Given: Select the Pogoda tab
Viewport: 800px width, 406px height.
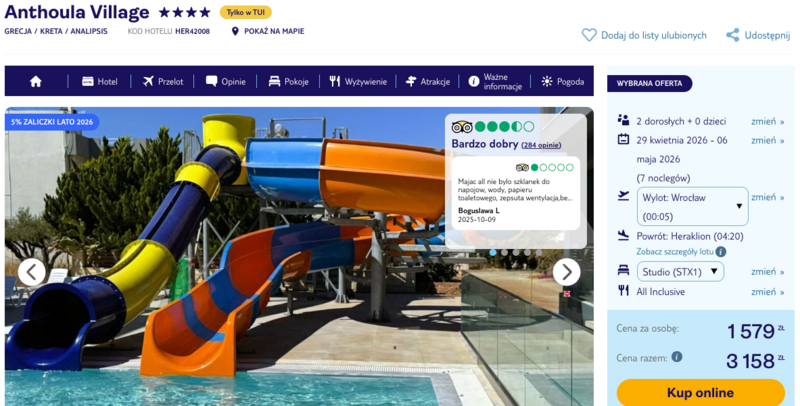Looking at the screenshot, I should pyautogui.click(x=562, y=81).
